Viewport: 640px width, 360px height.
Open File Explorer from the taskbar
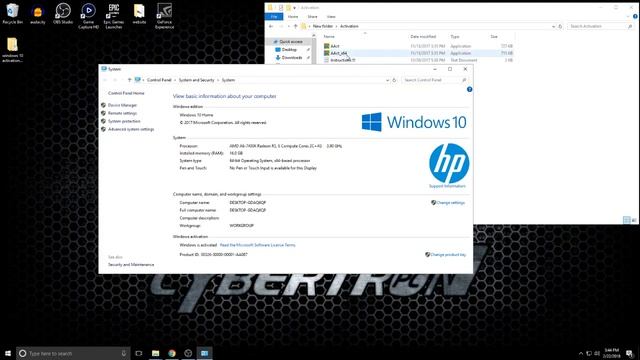pos(156,353)
